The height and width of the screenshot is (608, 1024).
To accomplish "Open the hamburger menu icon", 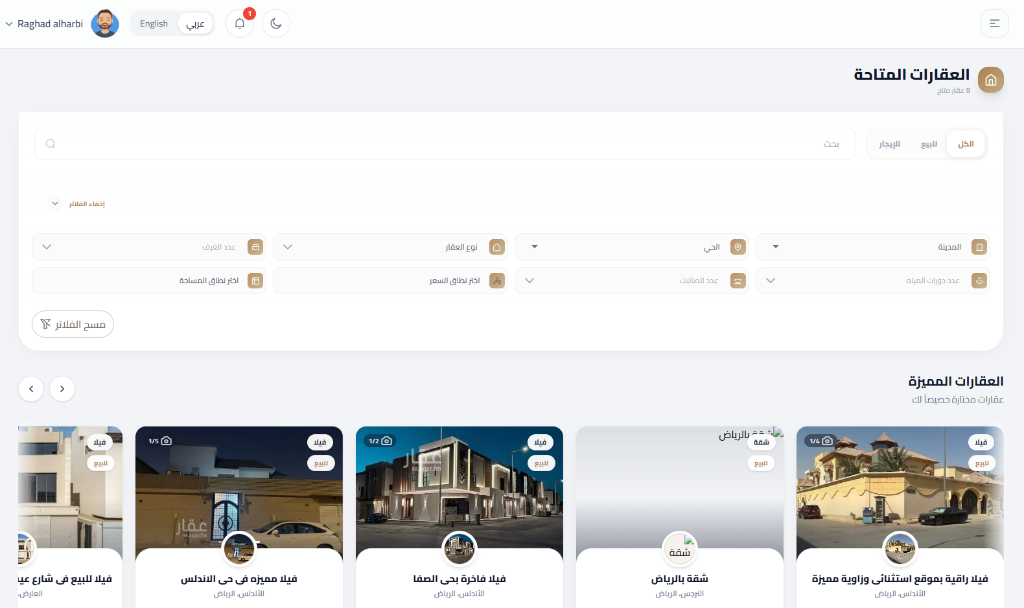I will (x=994, y=24).
